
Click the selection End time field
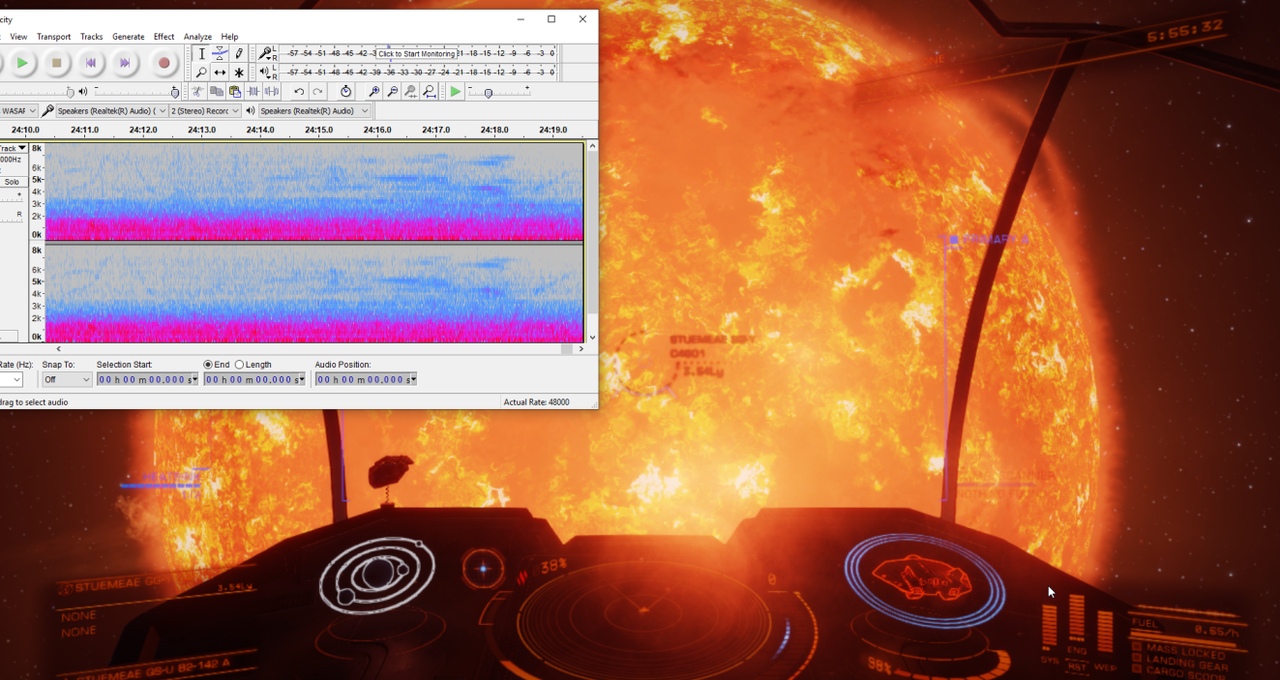tap(254, 380)
